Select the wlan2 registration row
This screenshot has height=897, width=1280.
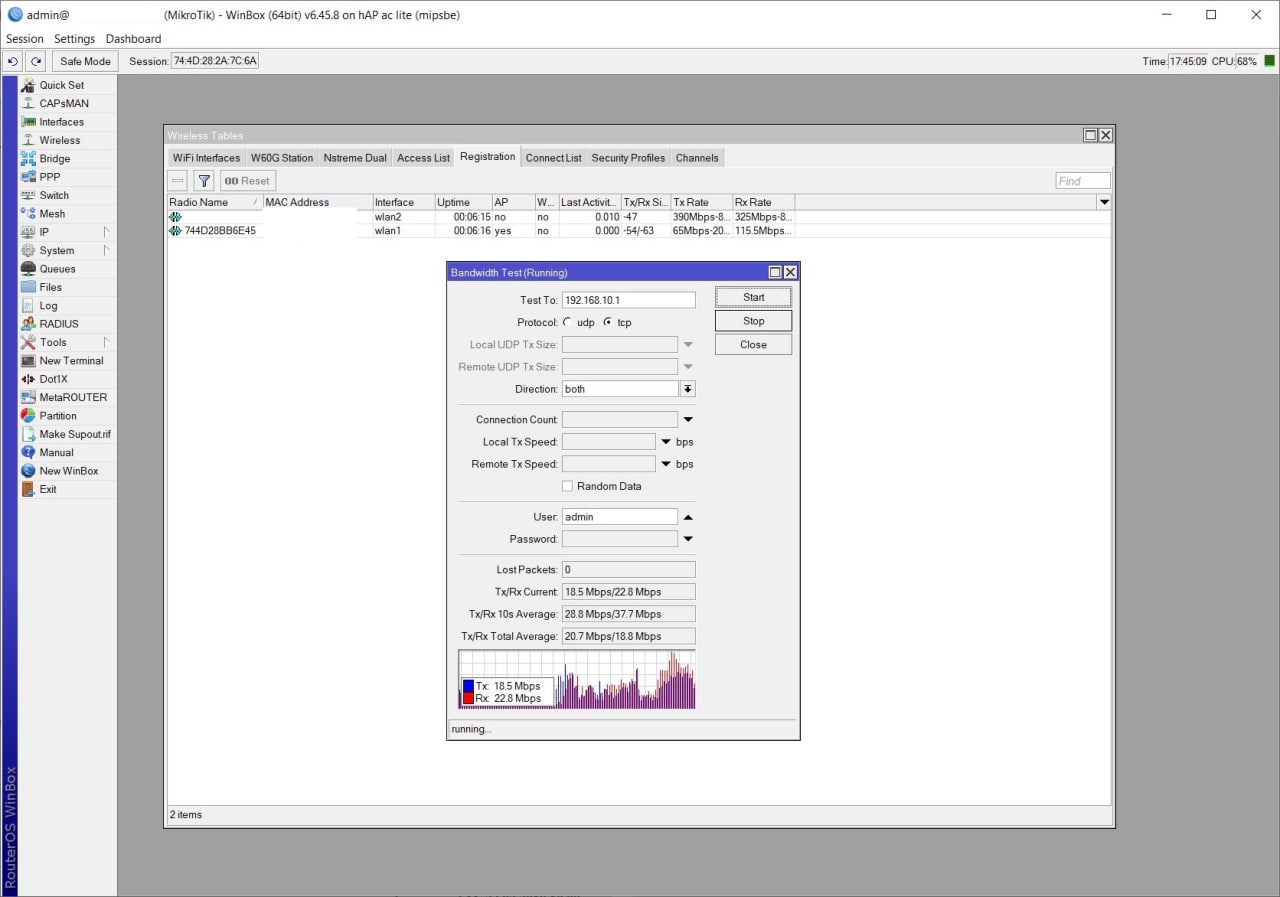click(x=639, y=217)
